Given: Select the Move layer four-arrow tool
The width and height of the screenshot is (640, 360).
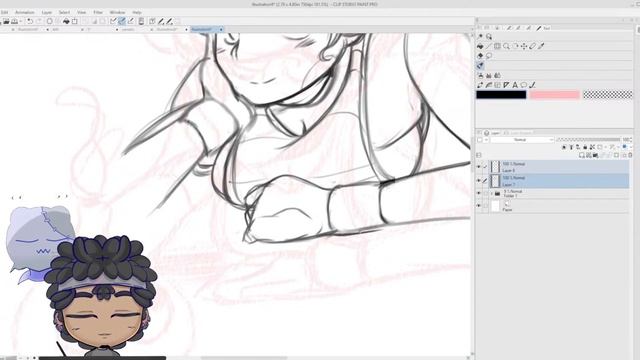Looking at the screenshot, I should coord(524,46).
